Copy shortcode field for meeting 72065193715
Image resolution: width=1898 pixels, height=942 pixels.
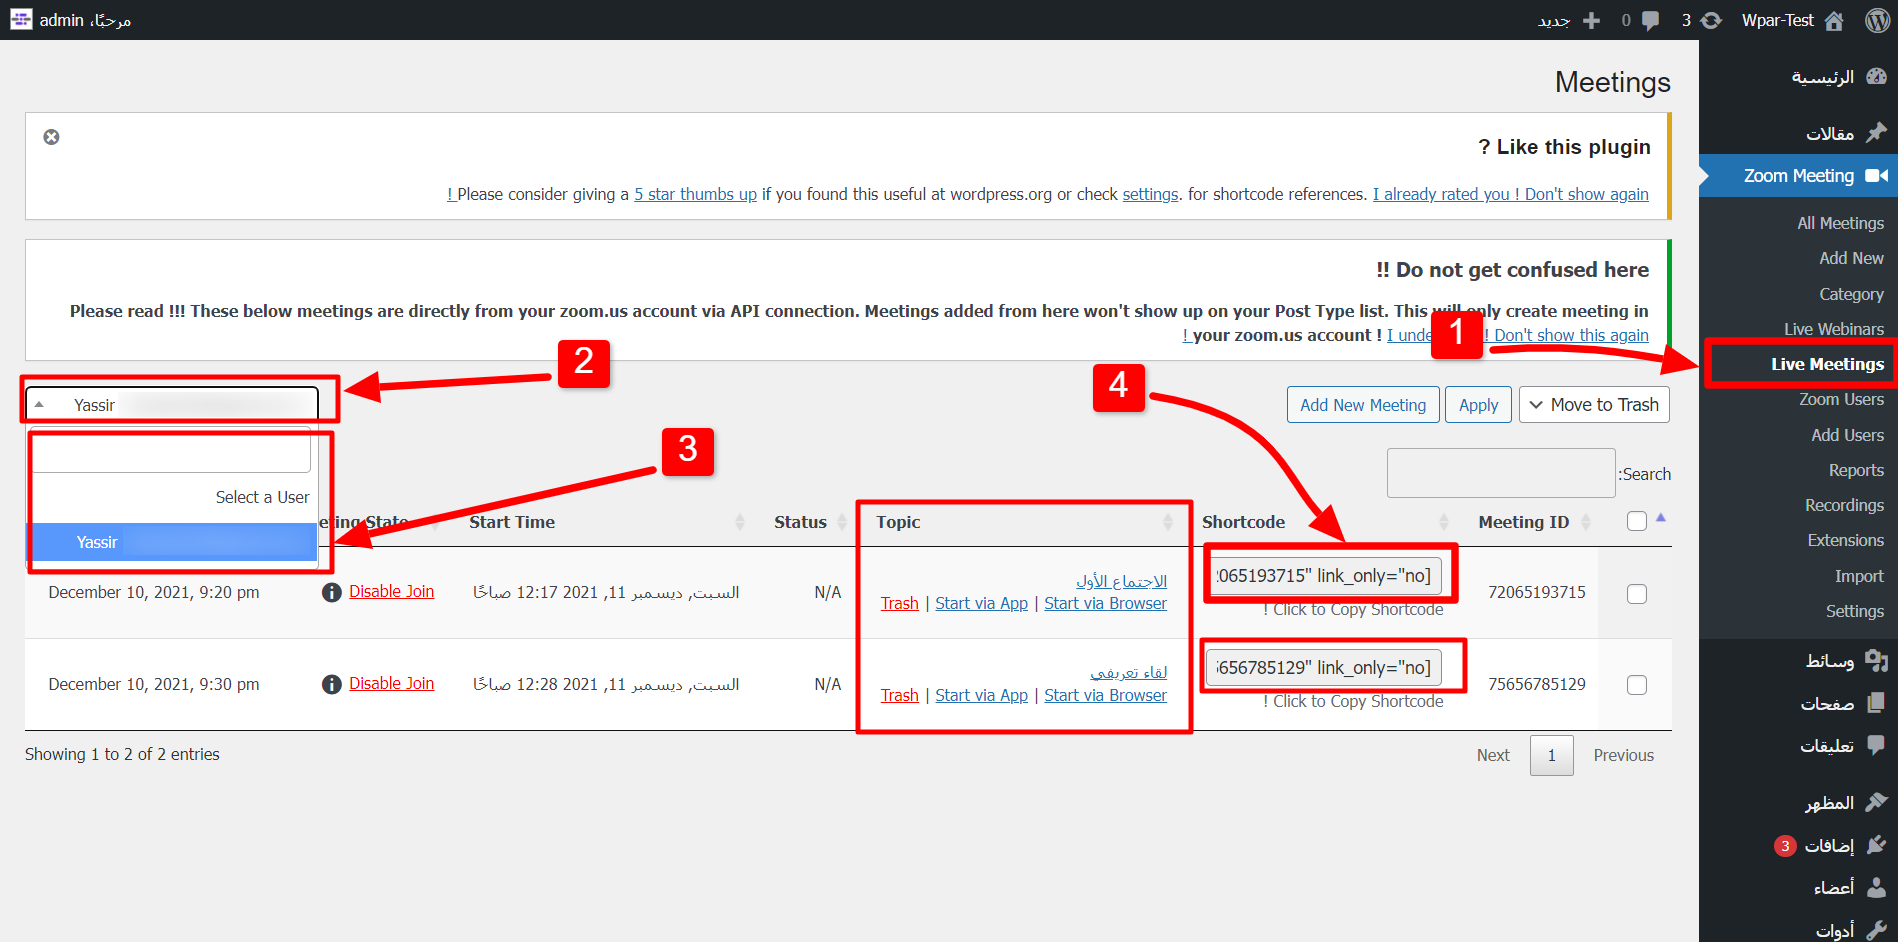(x=1324, y=576)
